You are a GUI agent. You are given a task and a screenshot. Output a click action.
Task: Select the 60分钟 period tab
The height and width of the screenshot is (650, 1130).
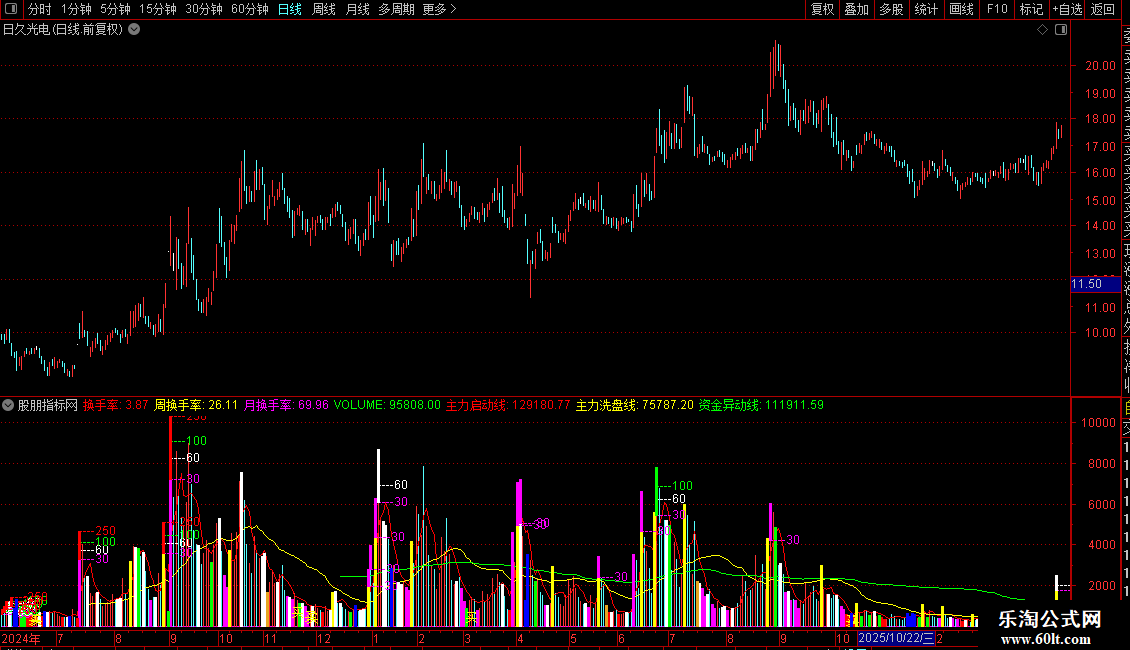249,9
